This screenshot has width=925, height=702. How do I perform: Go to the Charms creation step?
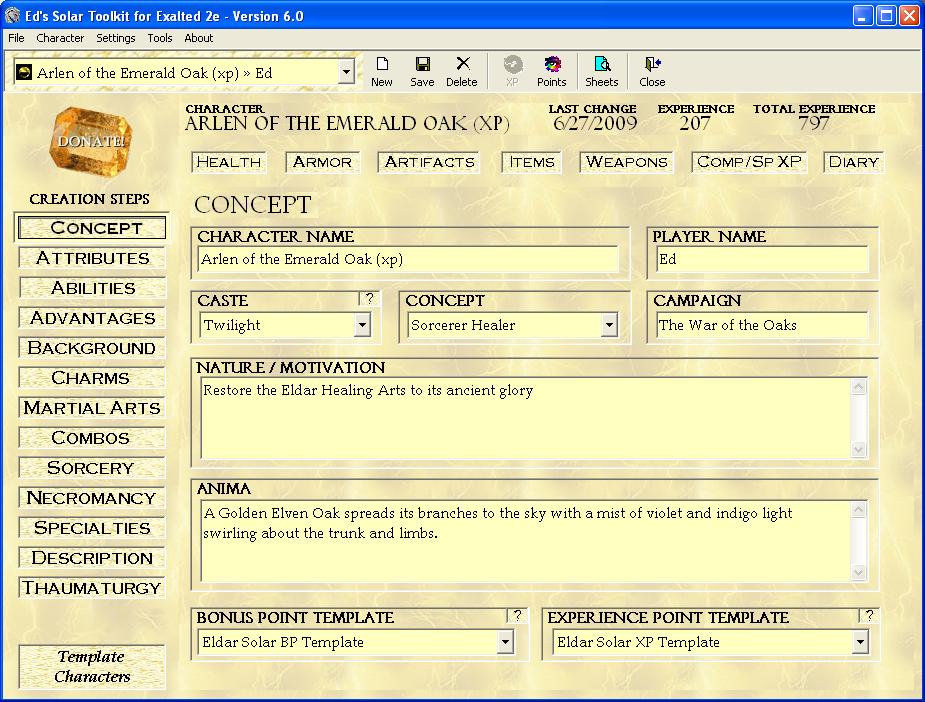click(x=91, y=378)
